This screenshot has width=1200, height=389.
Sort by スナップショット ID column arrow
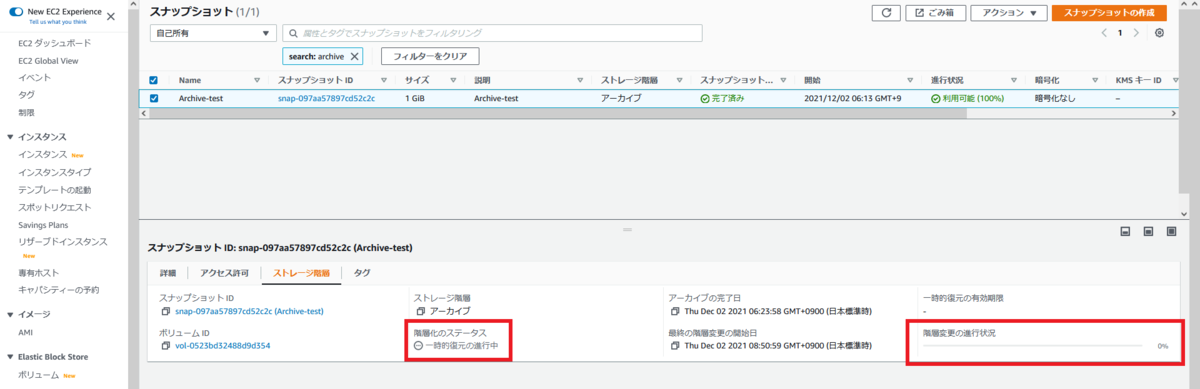click(x=383, y=80)
